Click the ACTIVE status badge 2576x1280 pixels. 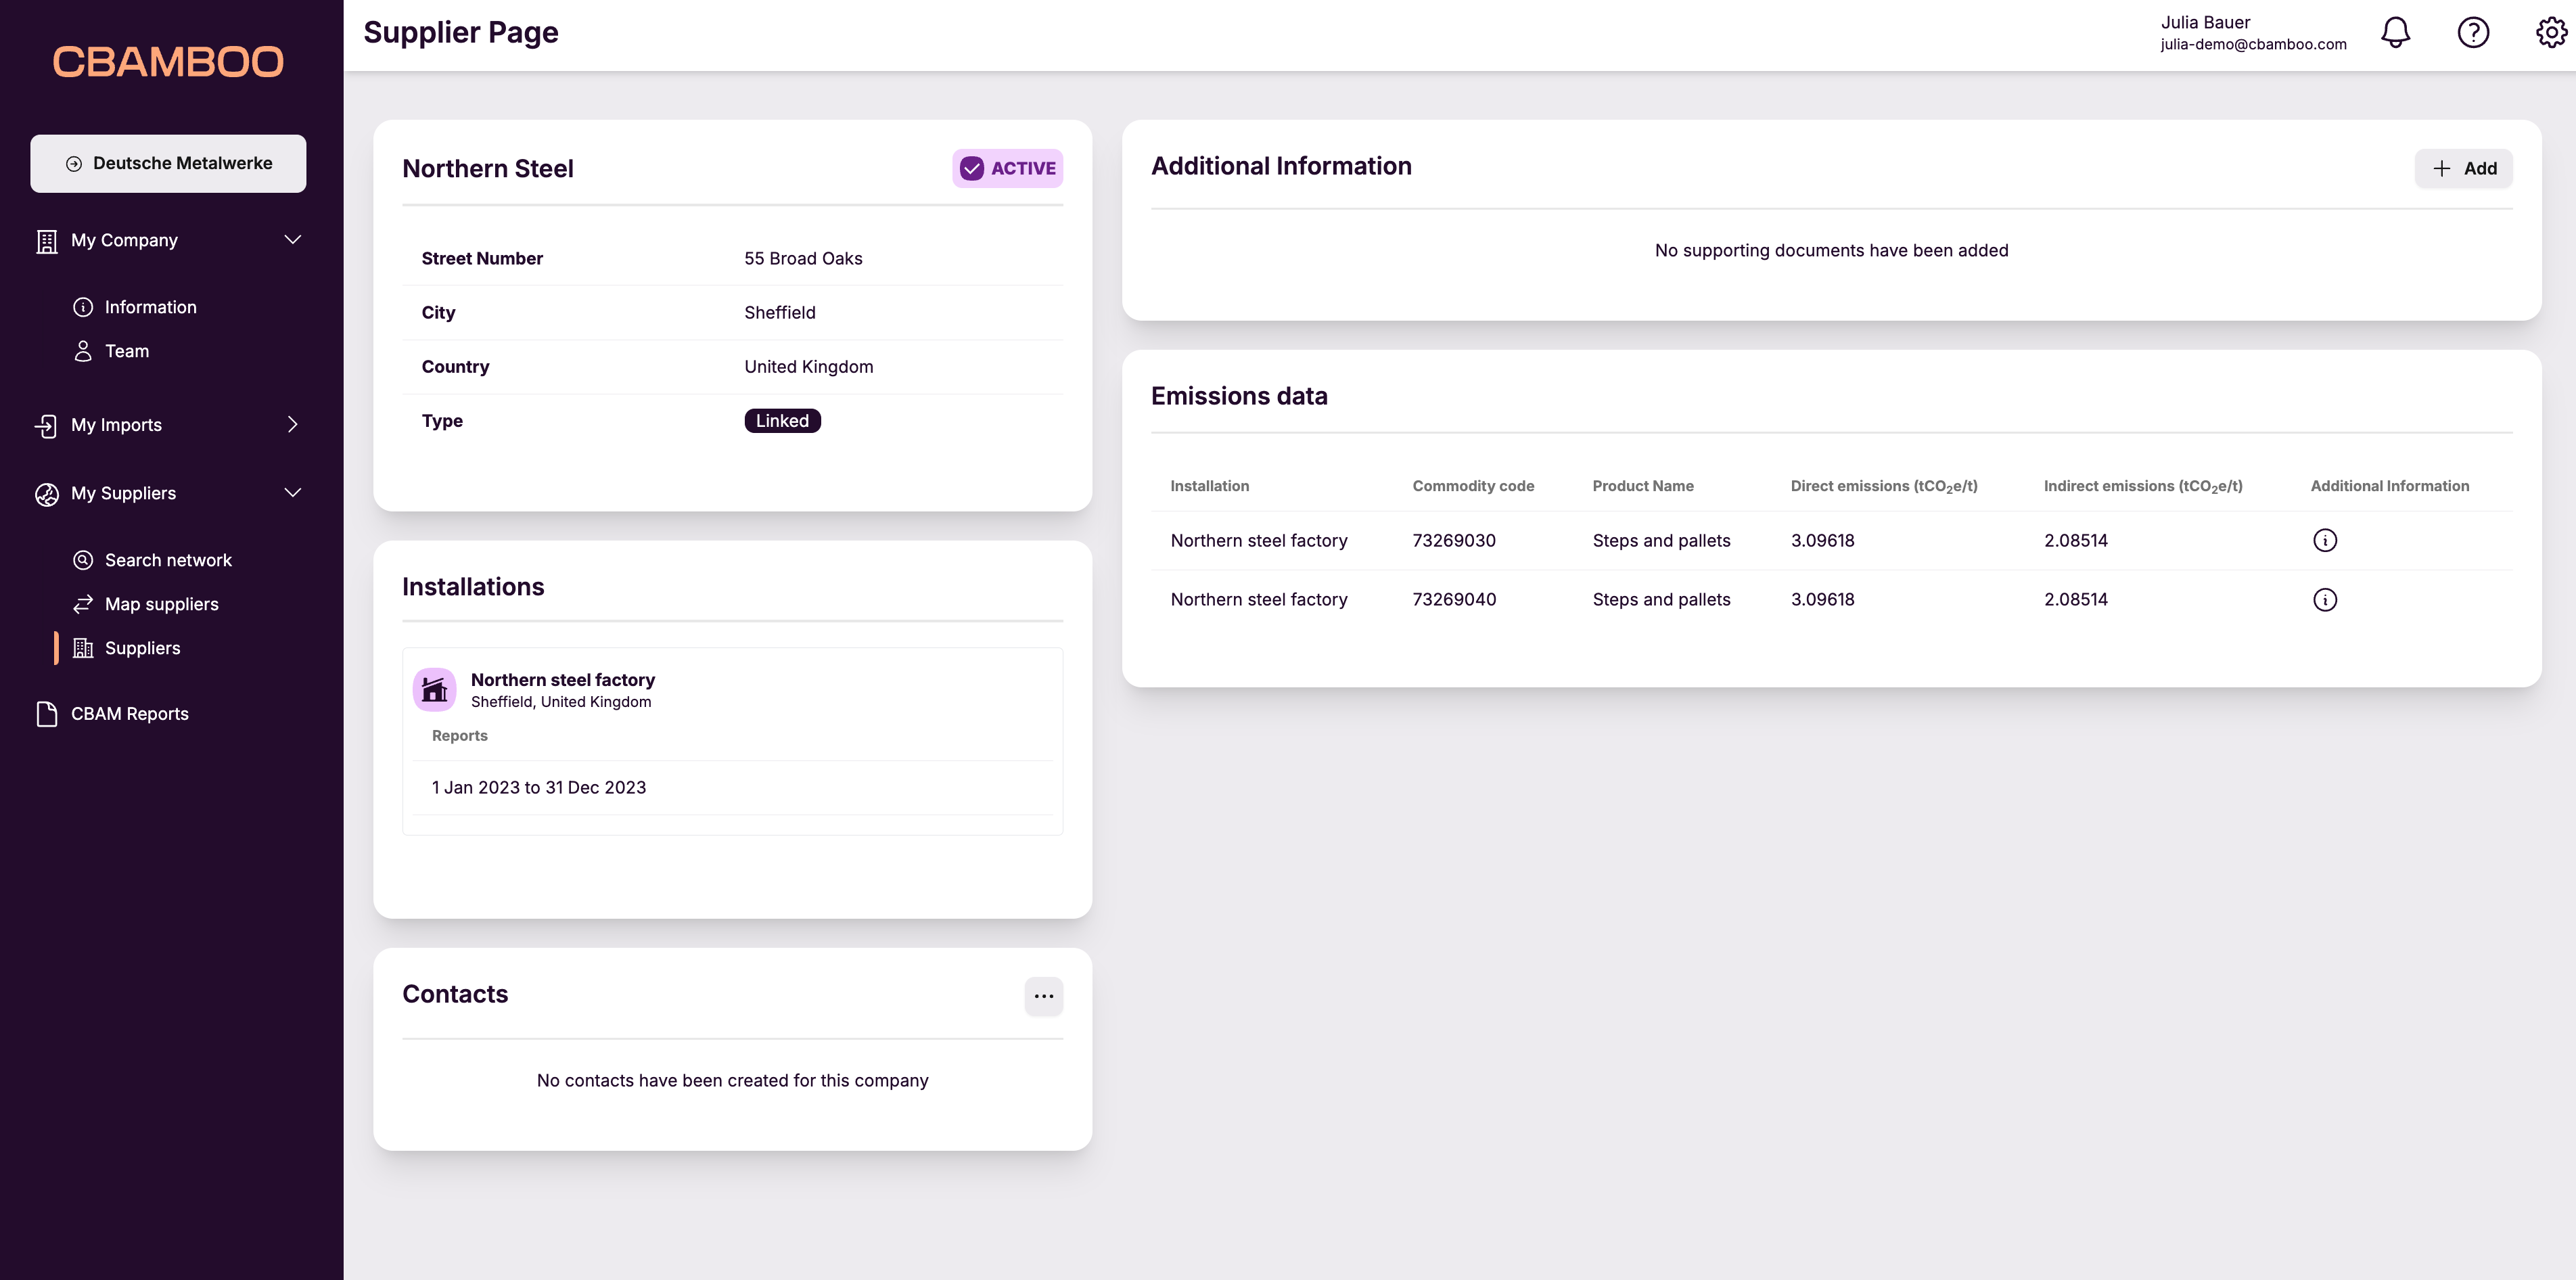(1007, 168)
